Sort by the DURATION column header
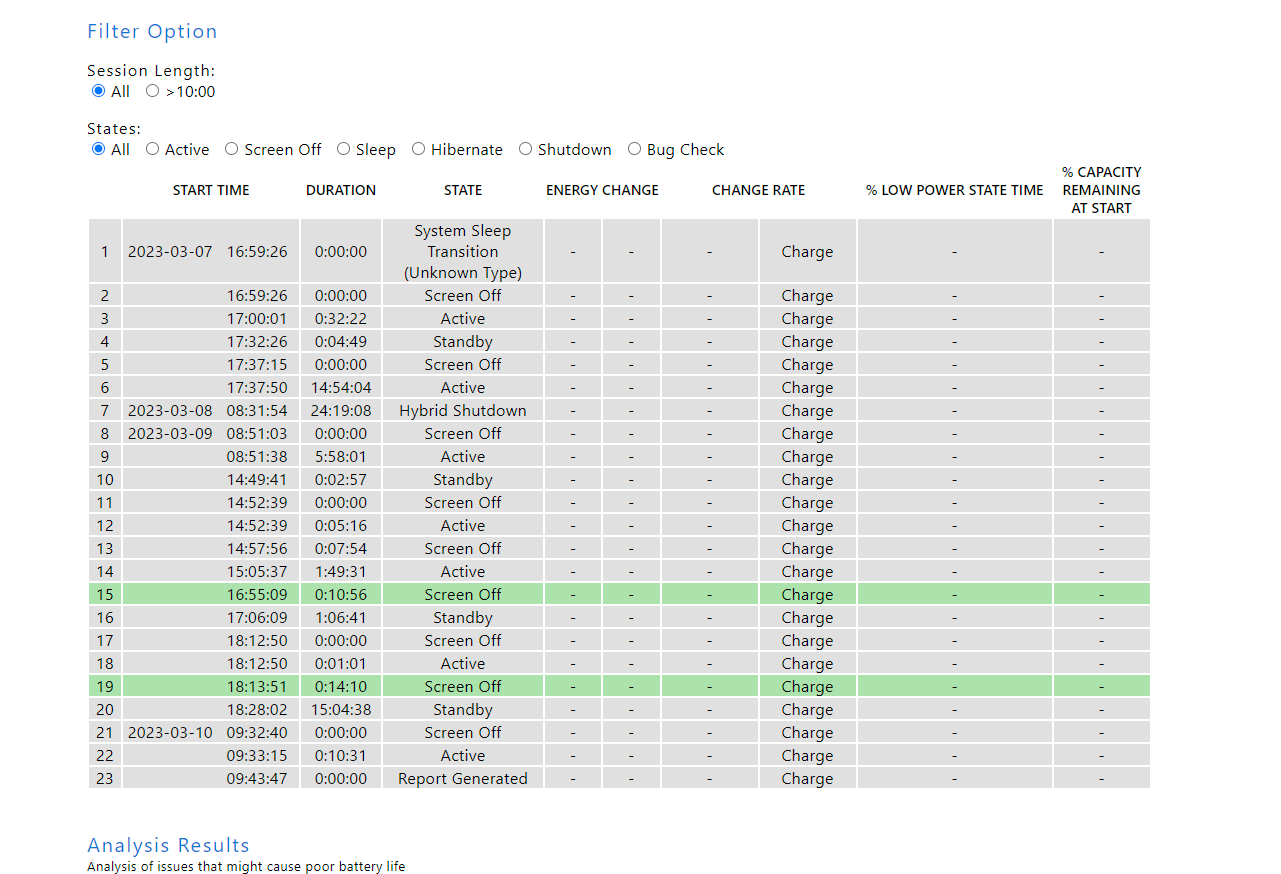 click(x=340, y=190)
